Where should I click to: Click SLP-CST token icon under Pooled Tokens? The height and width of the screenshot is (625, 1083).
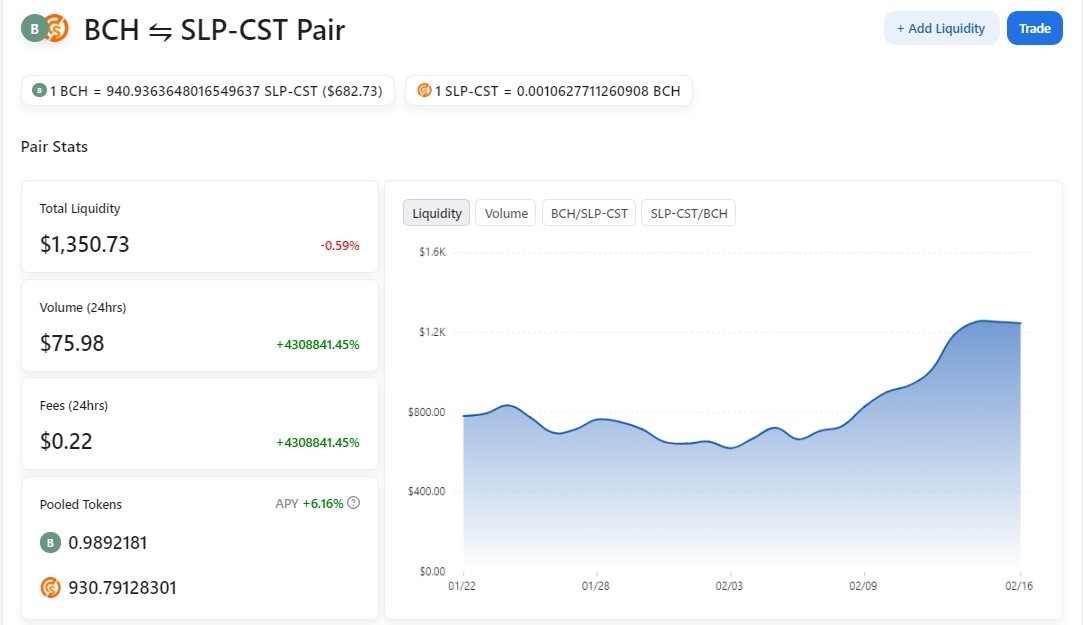click(x=50, y=588)
